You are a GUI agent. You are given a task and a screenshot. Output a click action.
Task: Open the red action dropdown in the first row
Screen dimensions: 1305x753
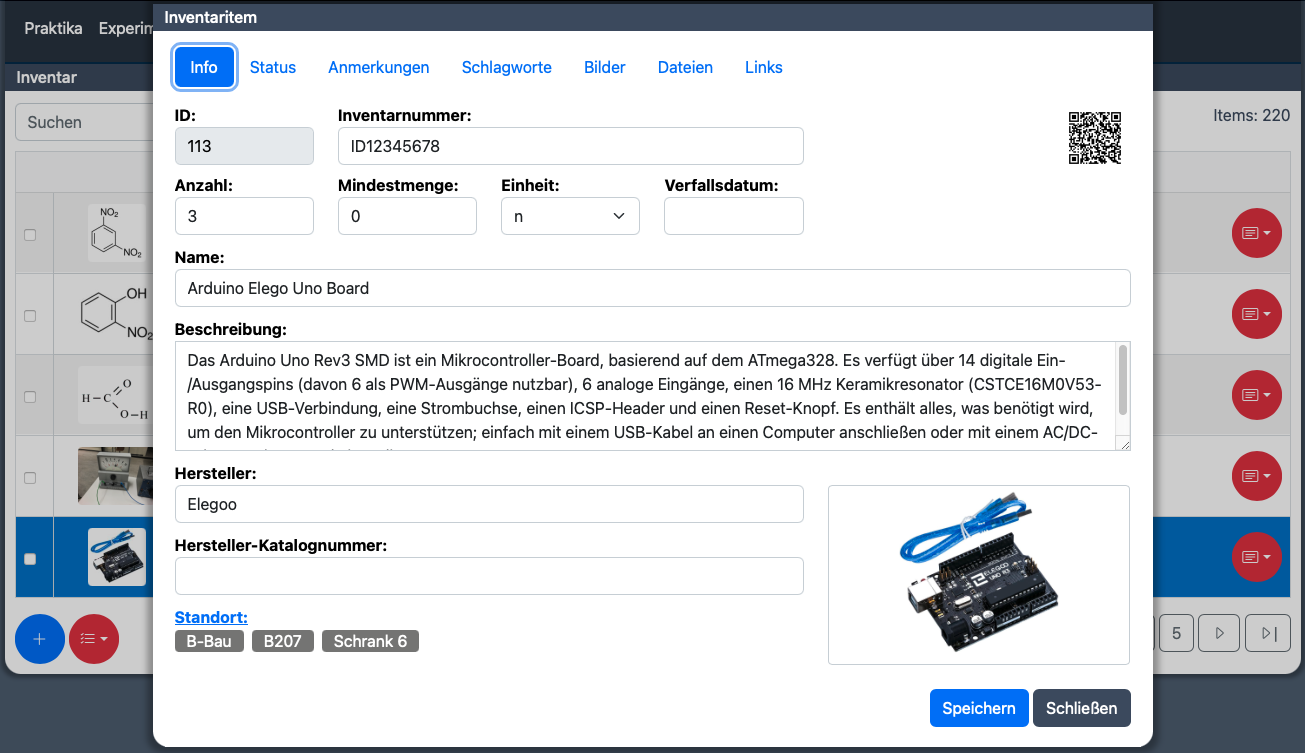tap(1256, 233)
